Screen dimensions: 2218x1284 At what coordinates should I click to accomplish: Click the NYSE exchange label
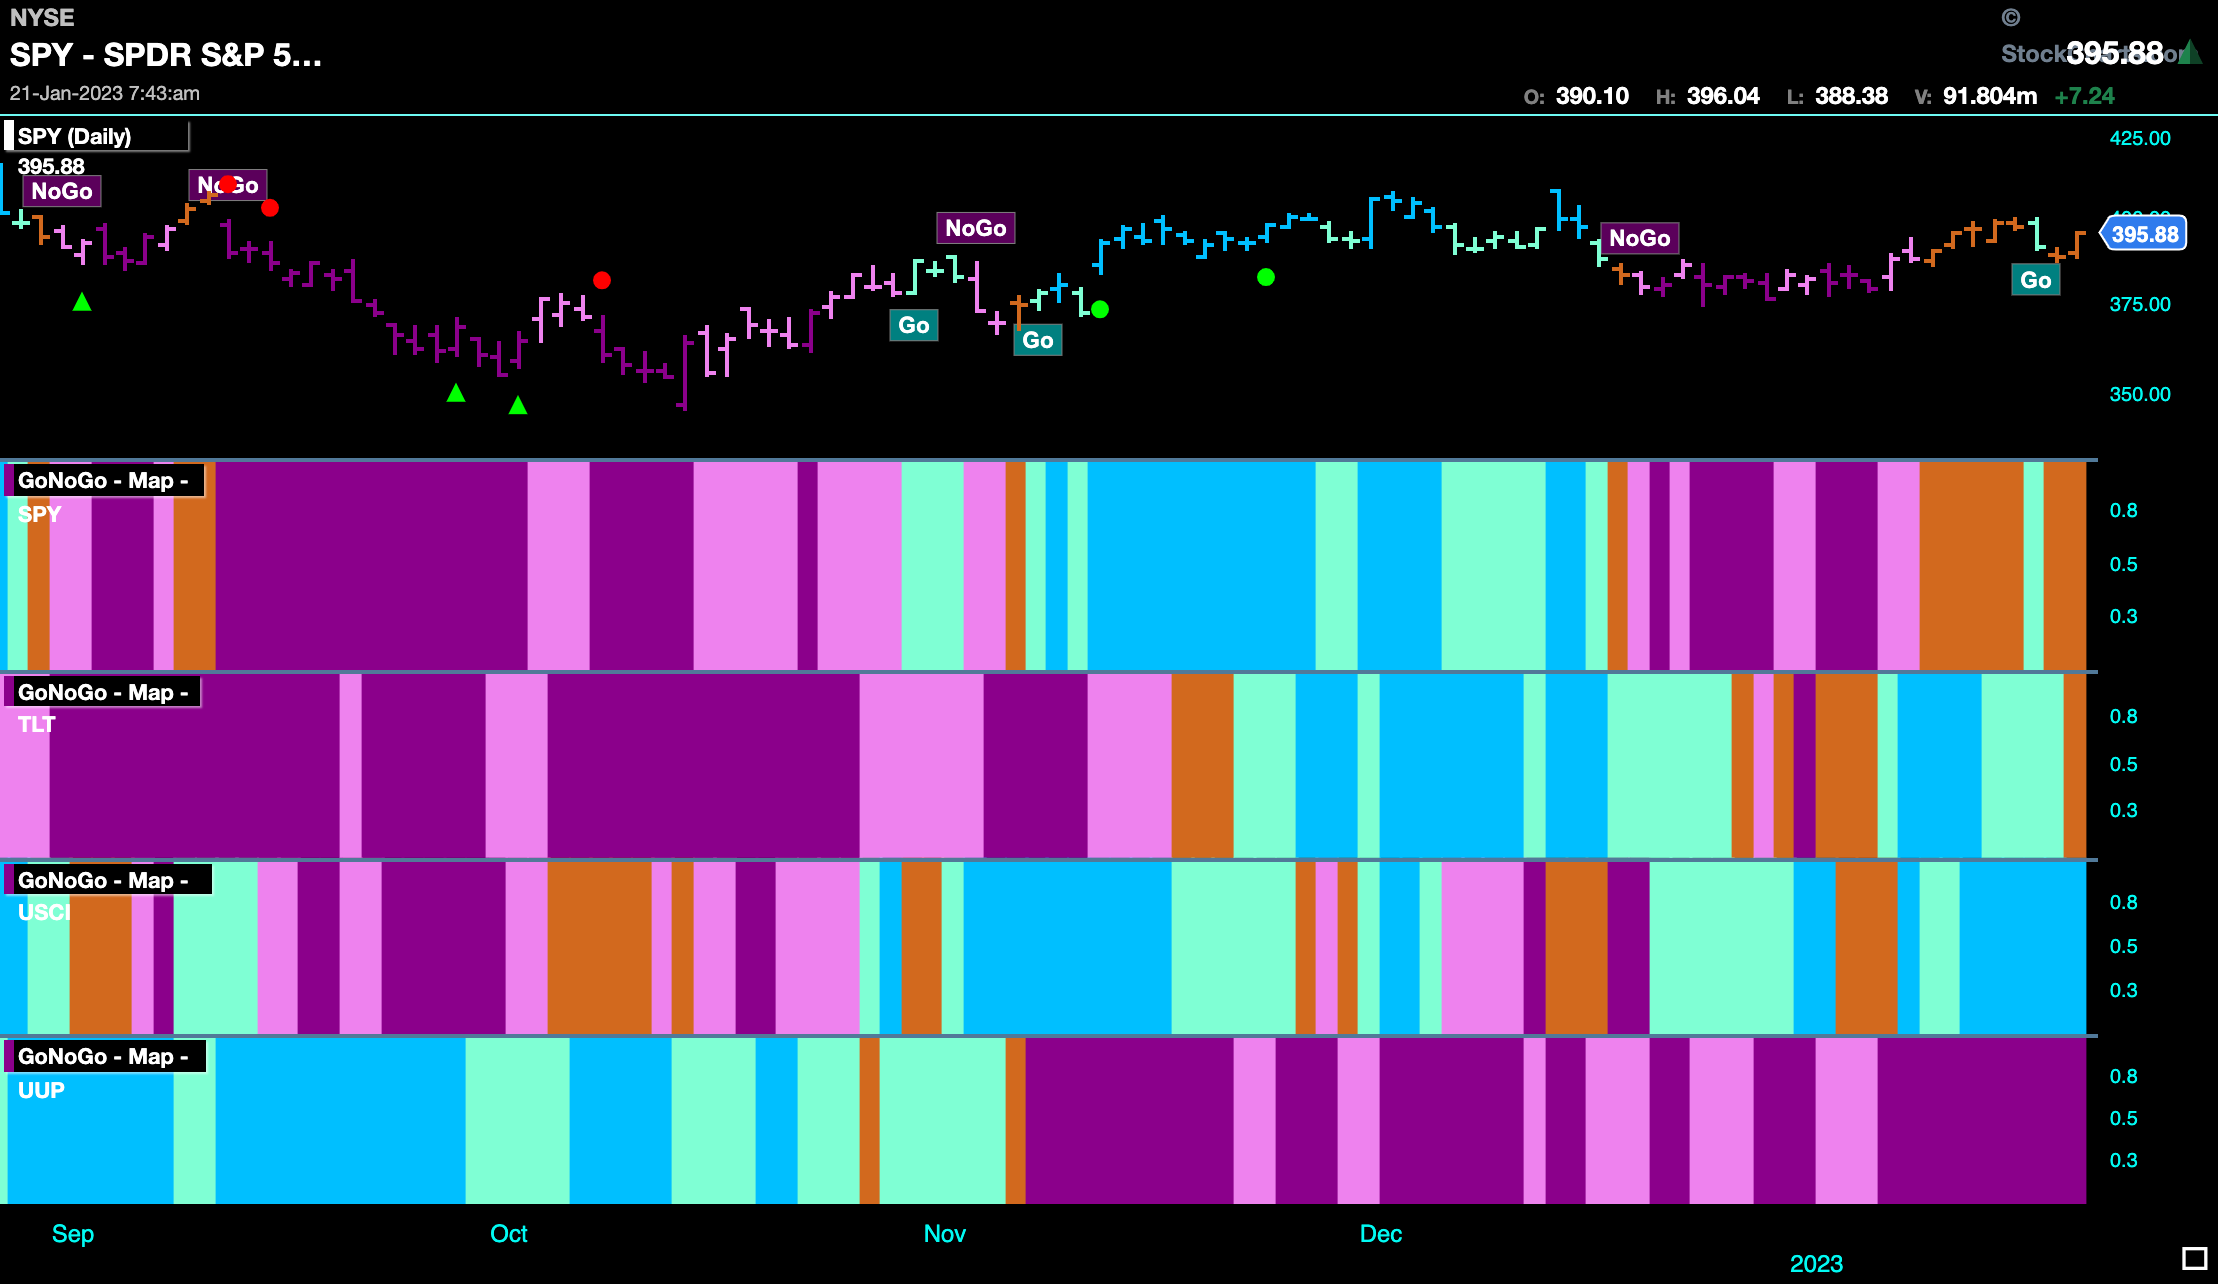[x=42, y=18]
